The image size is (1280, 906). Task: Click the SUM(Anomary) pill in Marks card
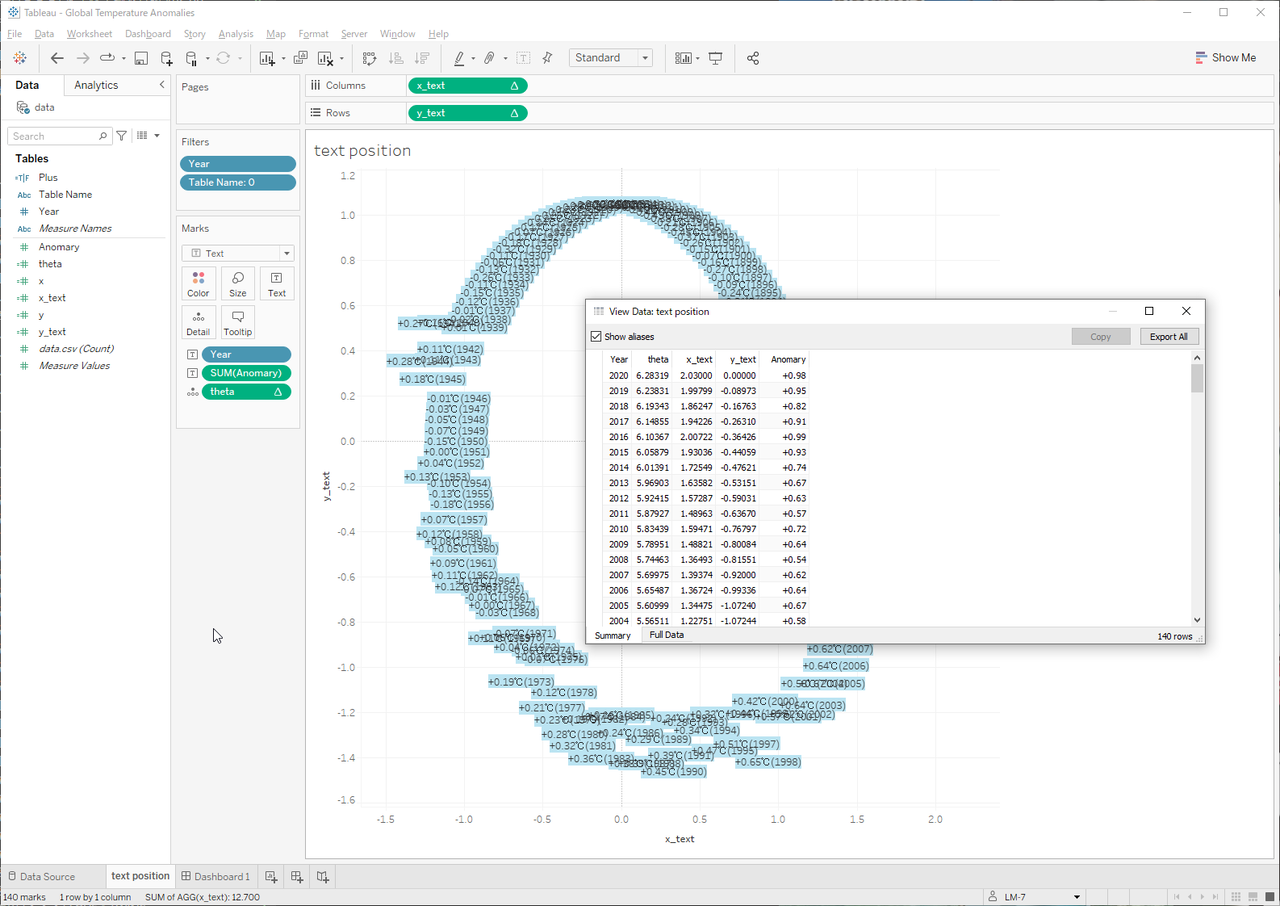(246, 373)
